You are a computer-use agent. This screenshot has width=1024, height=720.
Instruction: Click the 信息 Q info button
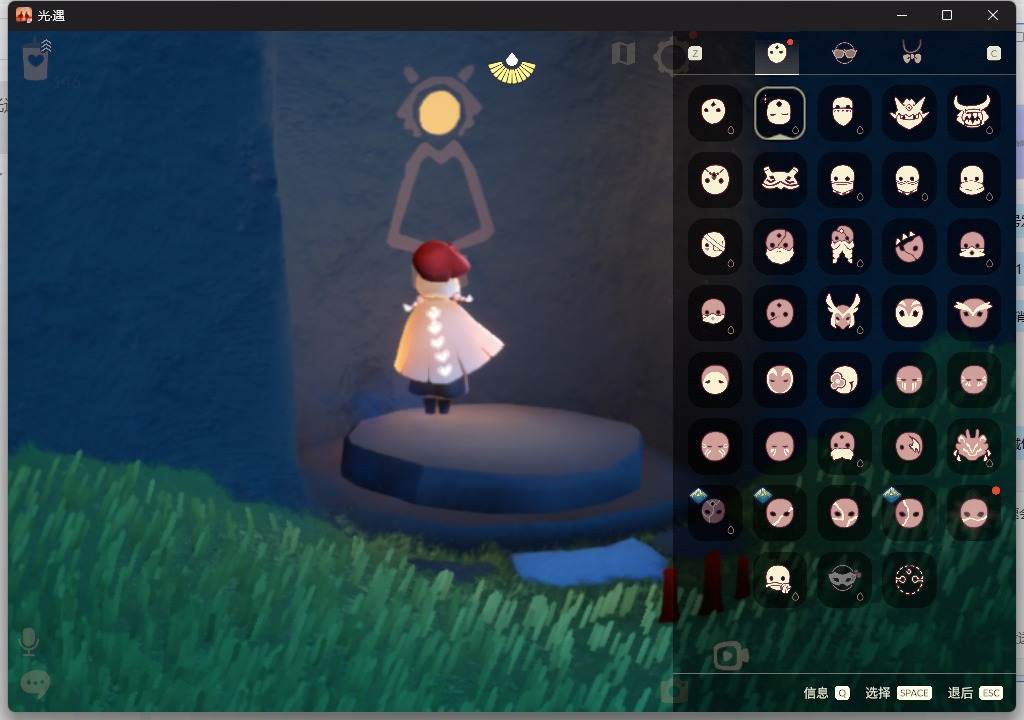click(826, 693)
